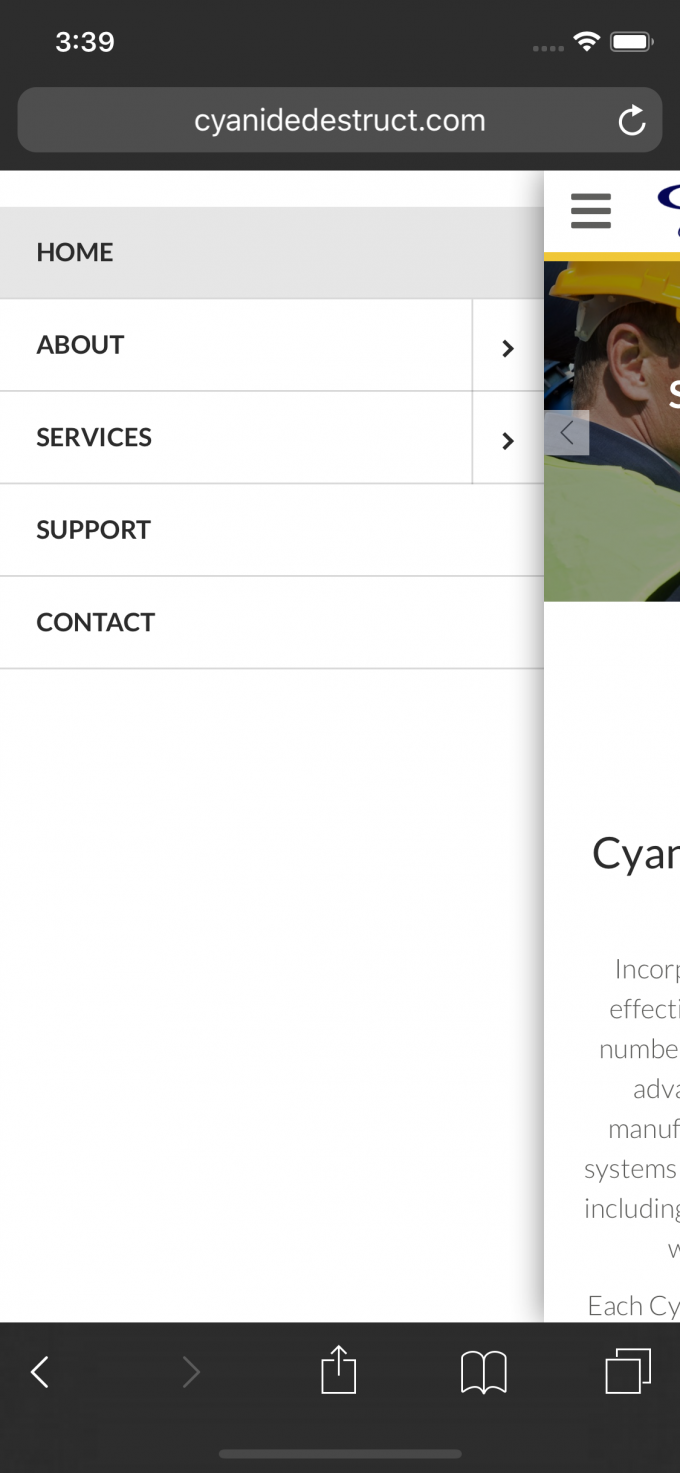Tap Safari's back arrow
The image size is (680, 1473).
[40, 1372]
